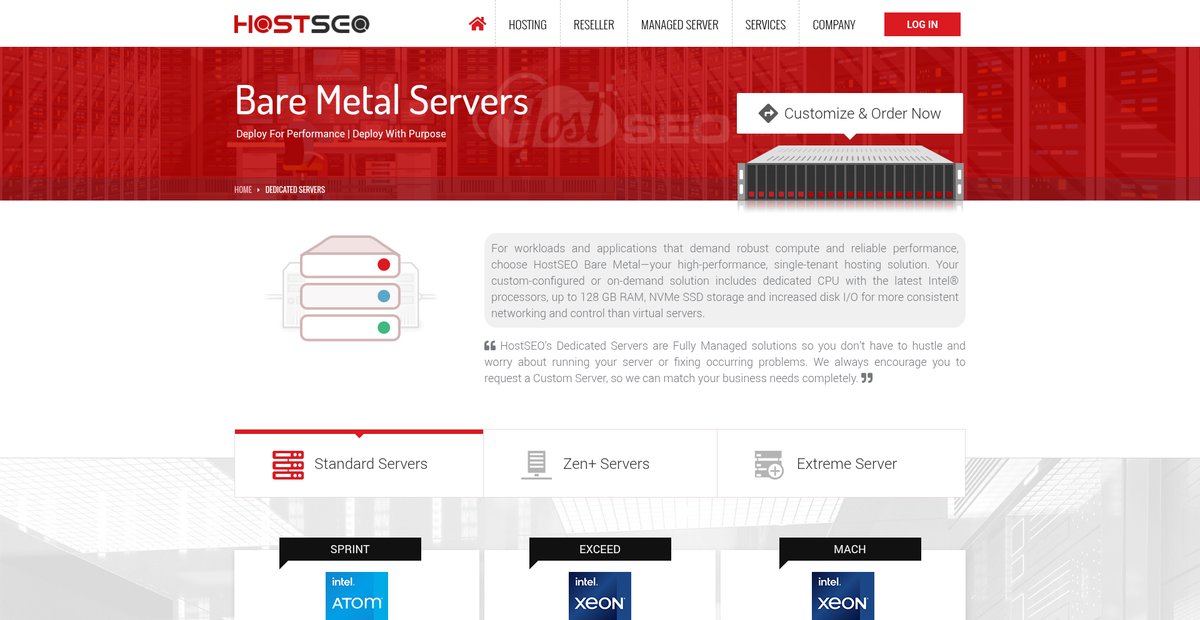Switch to the Extreme Server tab
This screenshot has width=1200, height=620.
(841, 464)
